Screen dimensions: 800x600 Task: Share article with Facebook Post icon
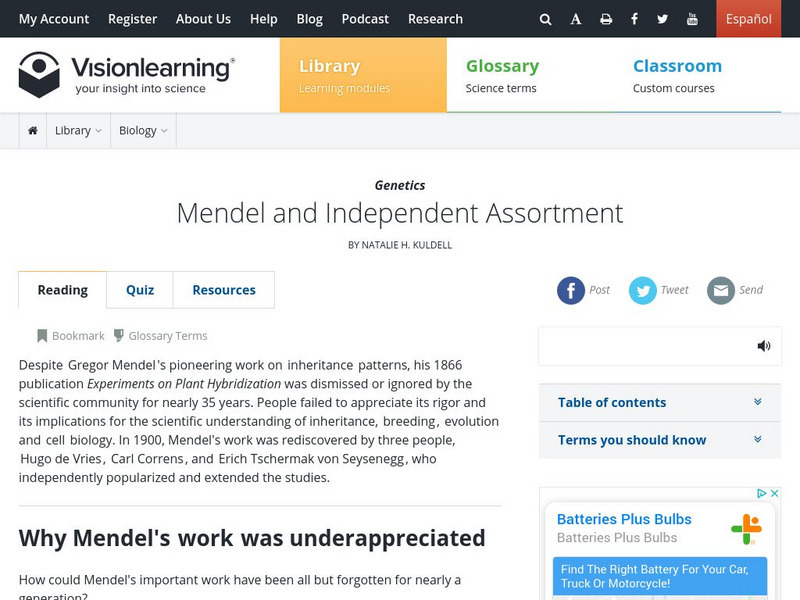(571, 290)
